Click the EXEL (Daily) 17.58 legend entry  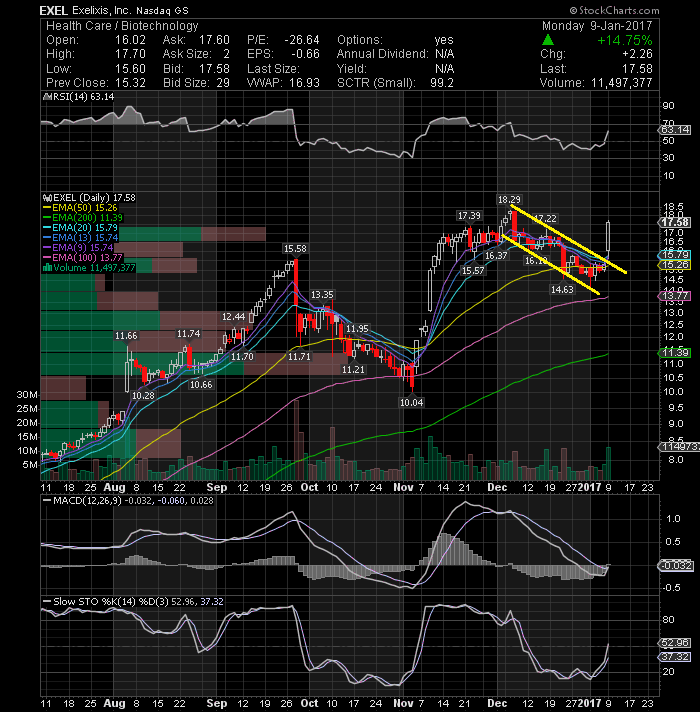pos(94,198)
